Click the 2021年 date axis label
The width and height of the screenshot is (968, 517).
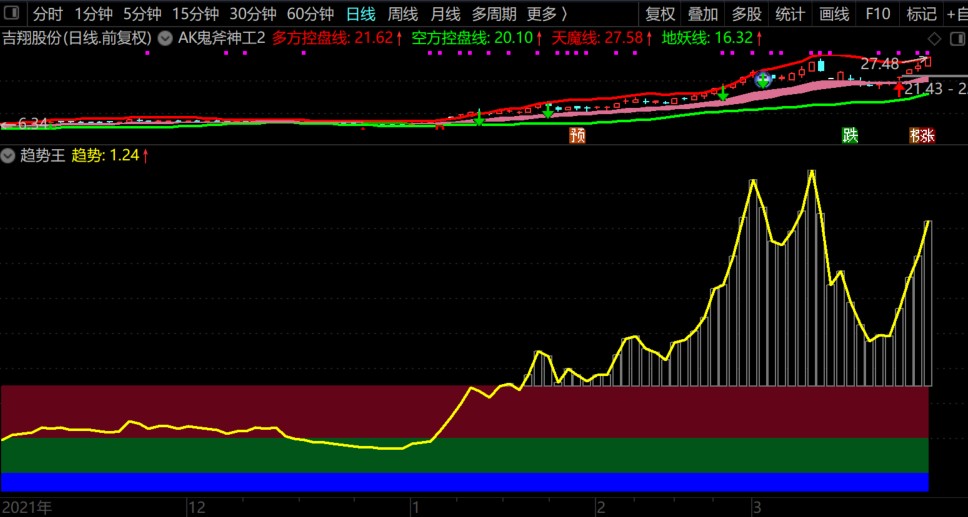pyautogui.click(x=27, y=508)
